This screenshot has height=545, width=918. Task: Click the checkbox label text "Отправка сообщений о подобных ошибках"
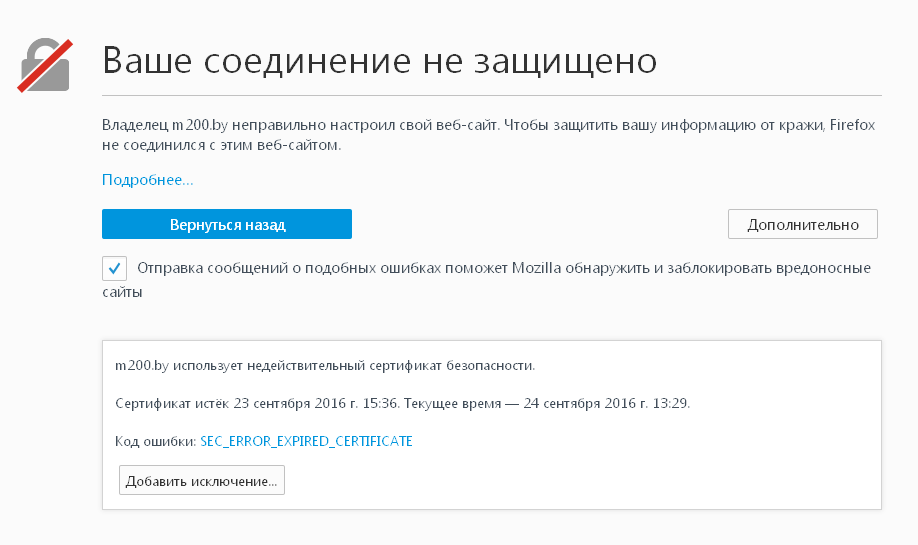point(289,268)
